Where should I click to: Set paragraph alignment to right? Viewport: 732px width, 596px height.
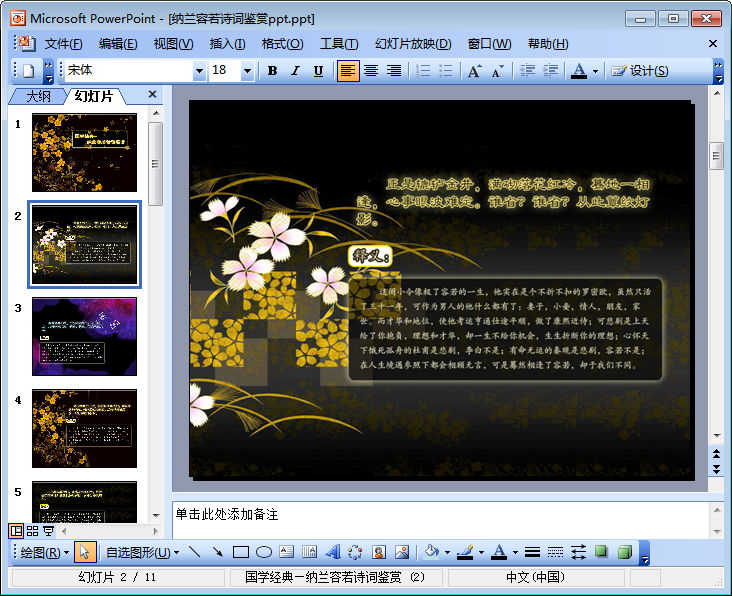[x=394, y=71]
